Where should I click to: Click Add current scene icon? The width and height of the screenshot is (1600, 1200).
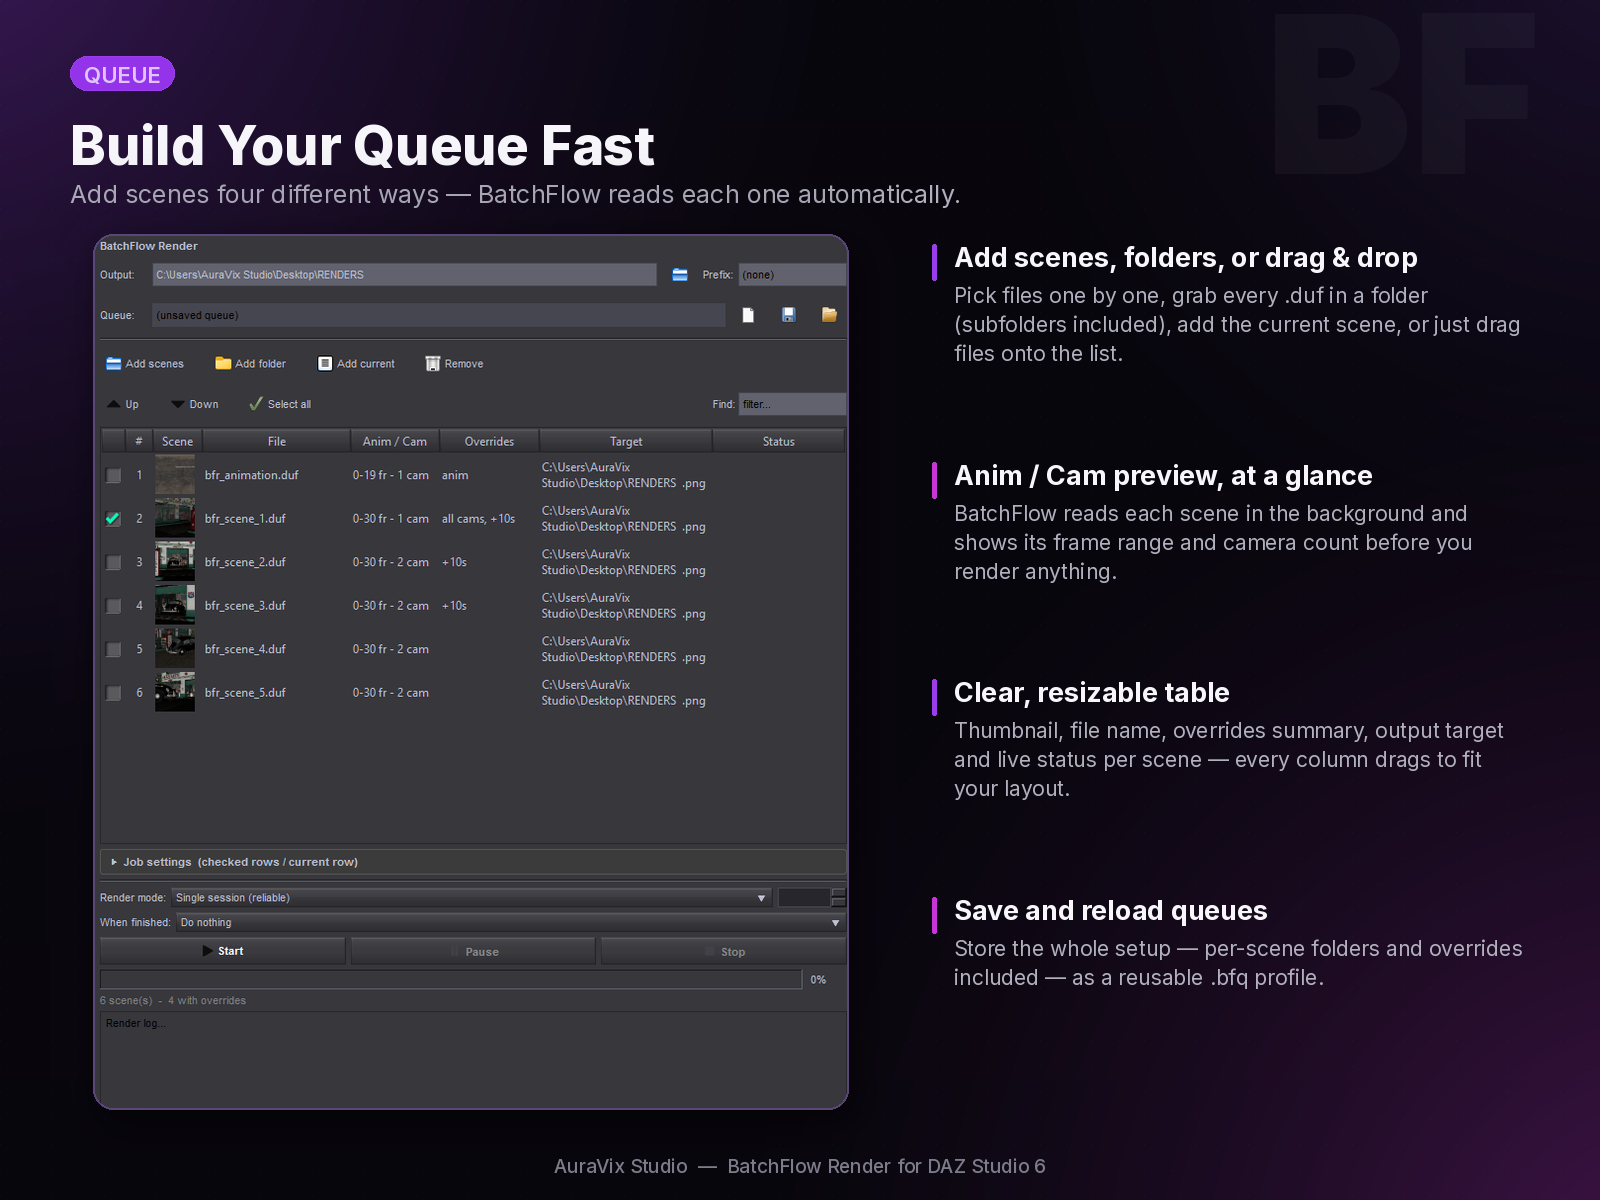point(325,364)
